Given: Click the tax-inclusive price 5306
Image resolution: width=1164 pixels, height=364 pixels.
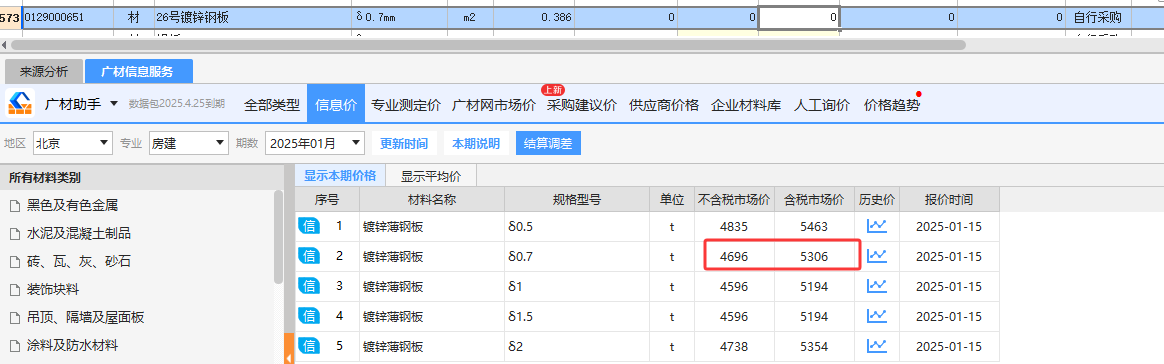Looking at the screenshot, I should click(814, 256).
